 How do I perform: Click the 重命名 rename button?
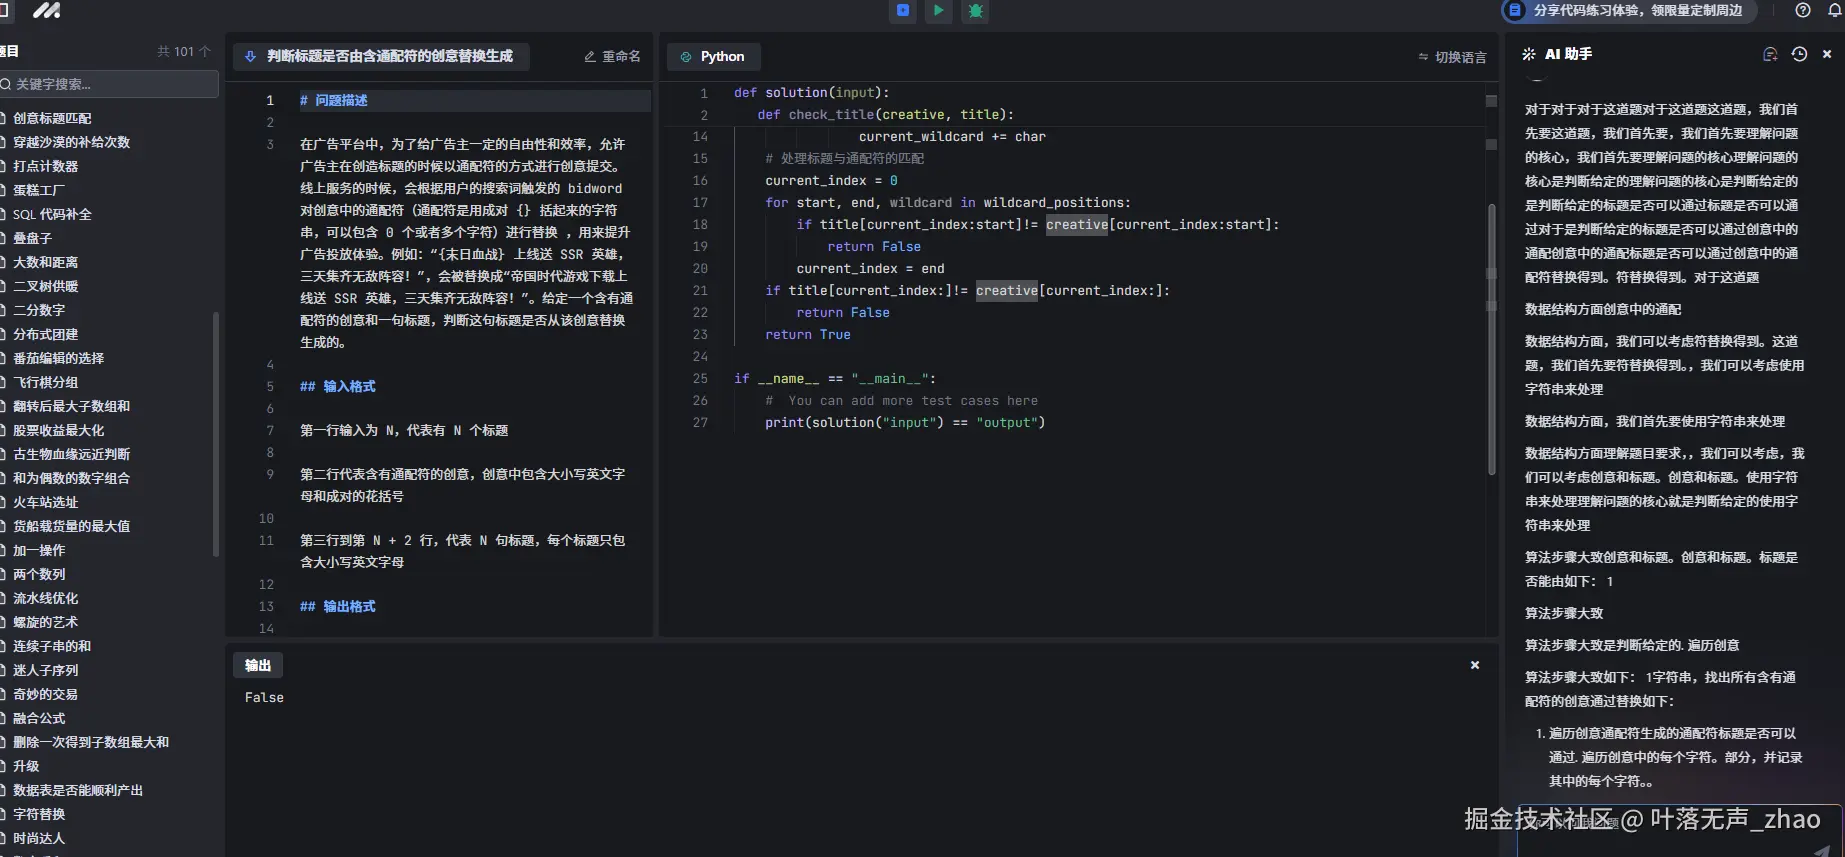[612, 57]
